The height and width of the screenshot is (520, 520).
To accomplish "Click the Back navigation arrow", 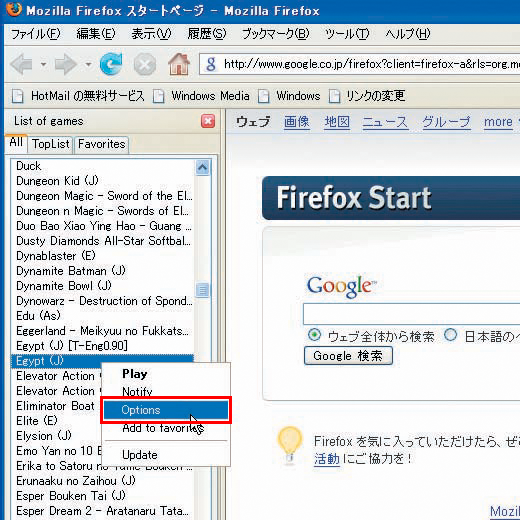I will [22, 64].
